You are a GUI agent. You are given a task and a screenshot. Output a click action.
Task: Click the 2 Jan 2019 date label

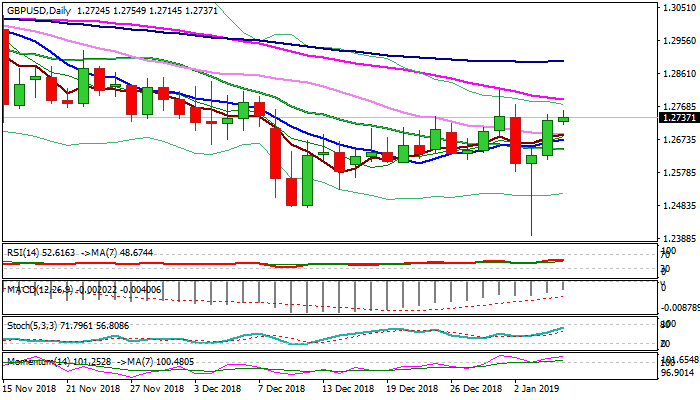(537, 386)
